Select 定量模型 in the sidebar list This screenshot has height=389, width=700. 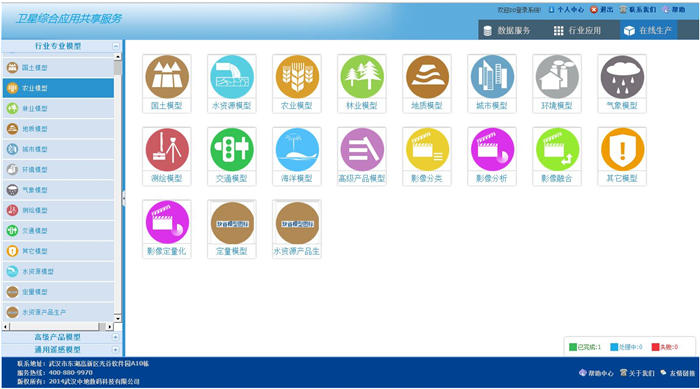pos(58,292)
